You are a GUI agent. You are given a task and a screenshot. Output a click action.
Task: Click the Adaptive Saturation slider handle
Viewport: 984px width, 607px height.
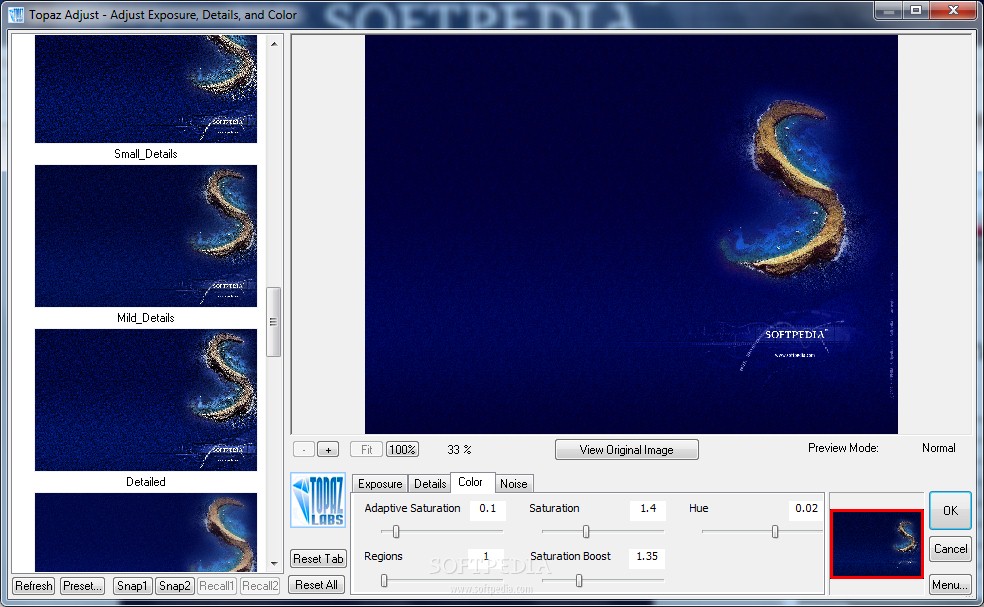click(396, 532)
